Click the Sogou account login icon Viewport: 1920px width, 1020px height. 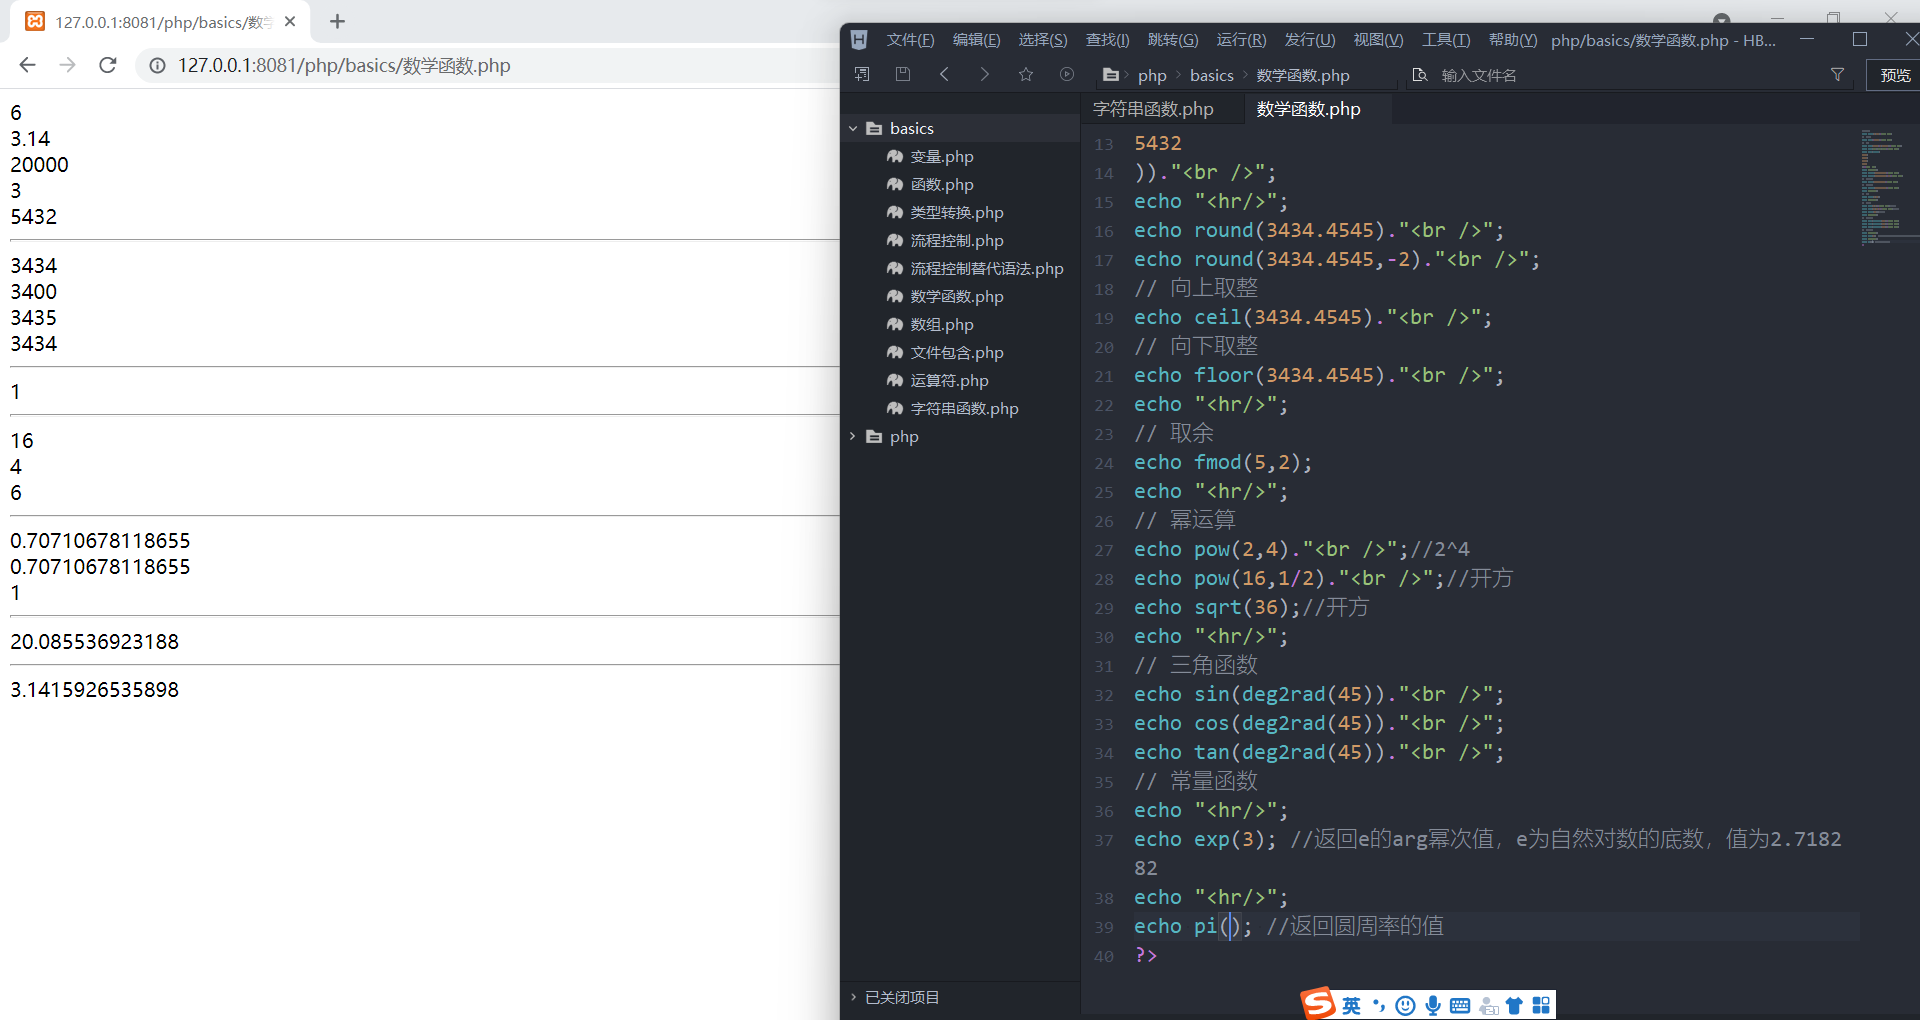pyautogui.click(x=1488, y=1006)
